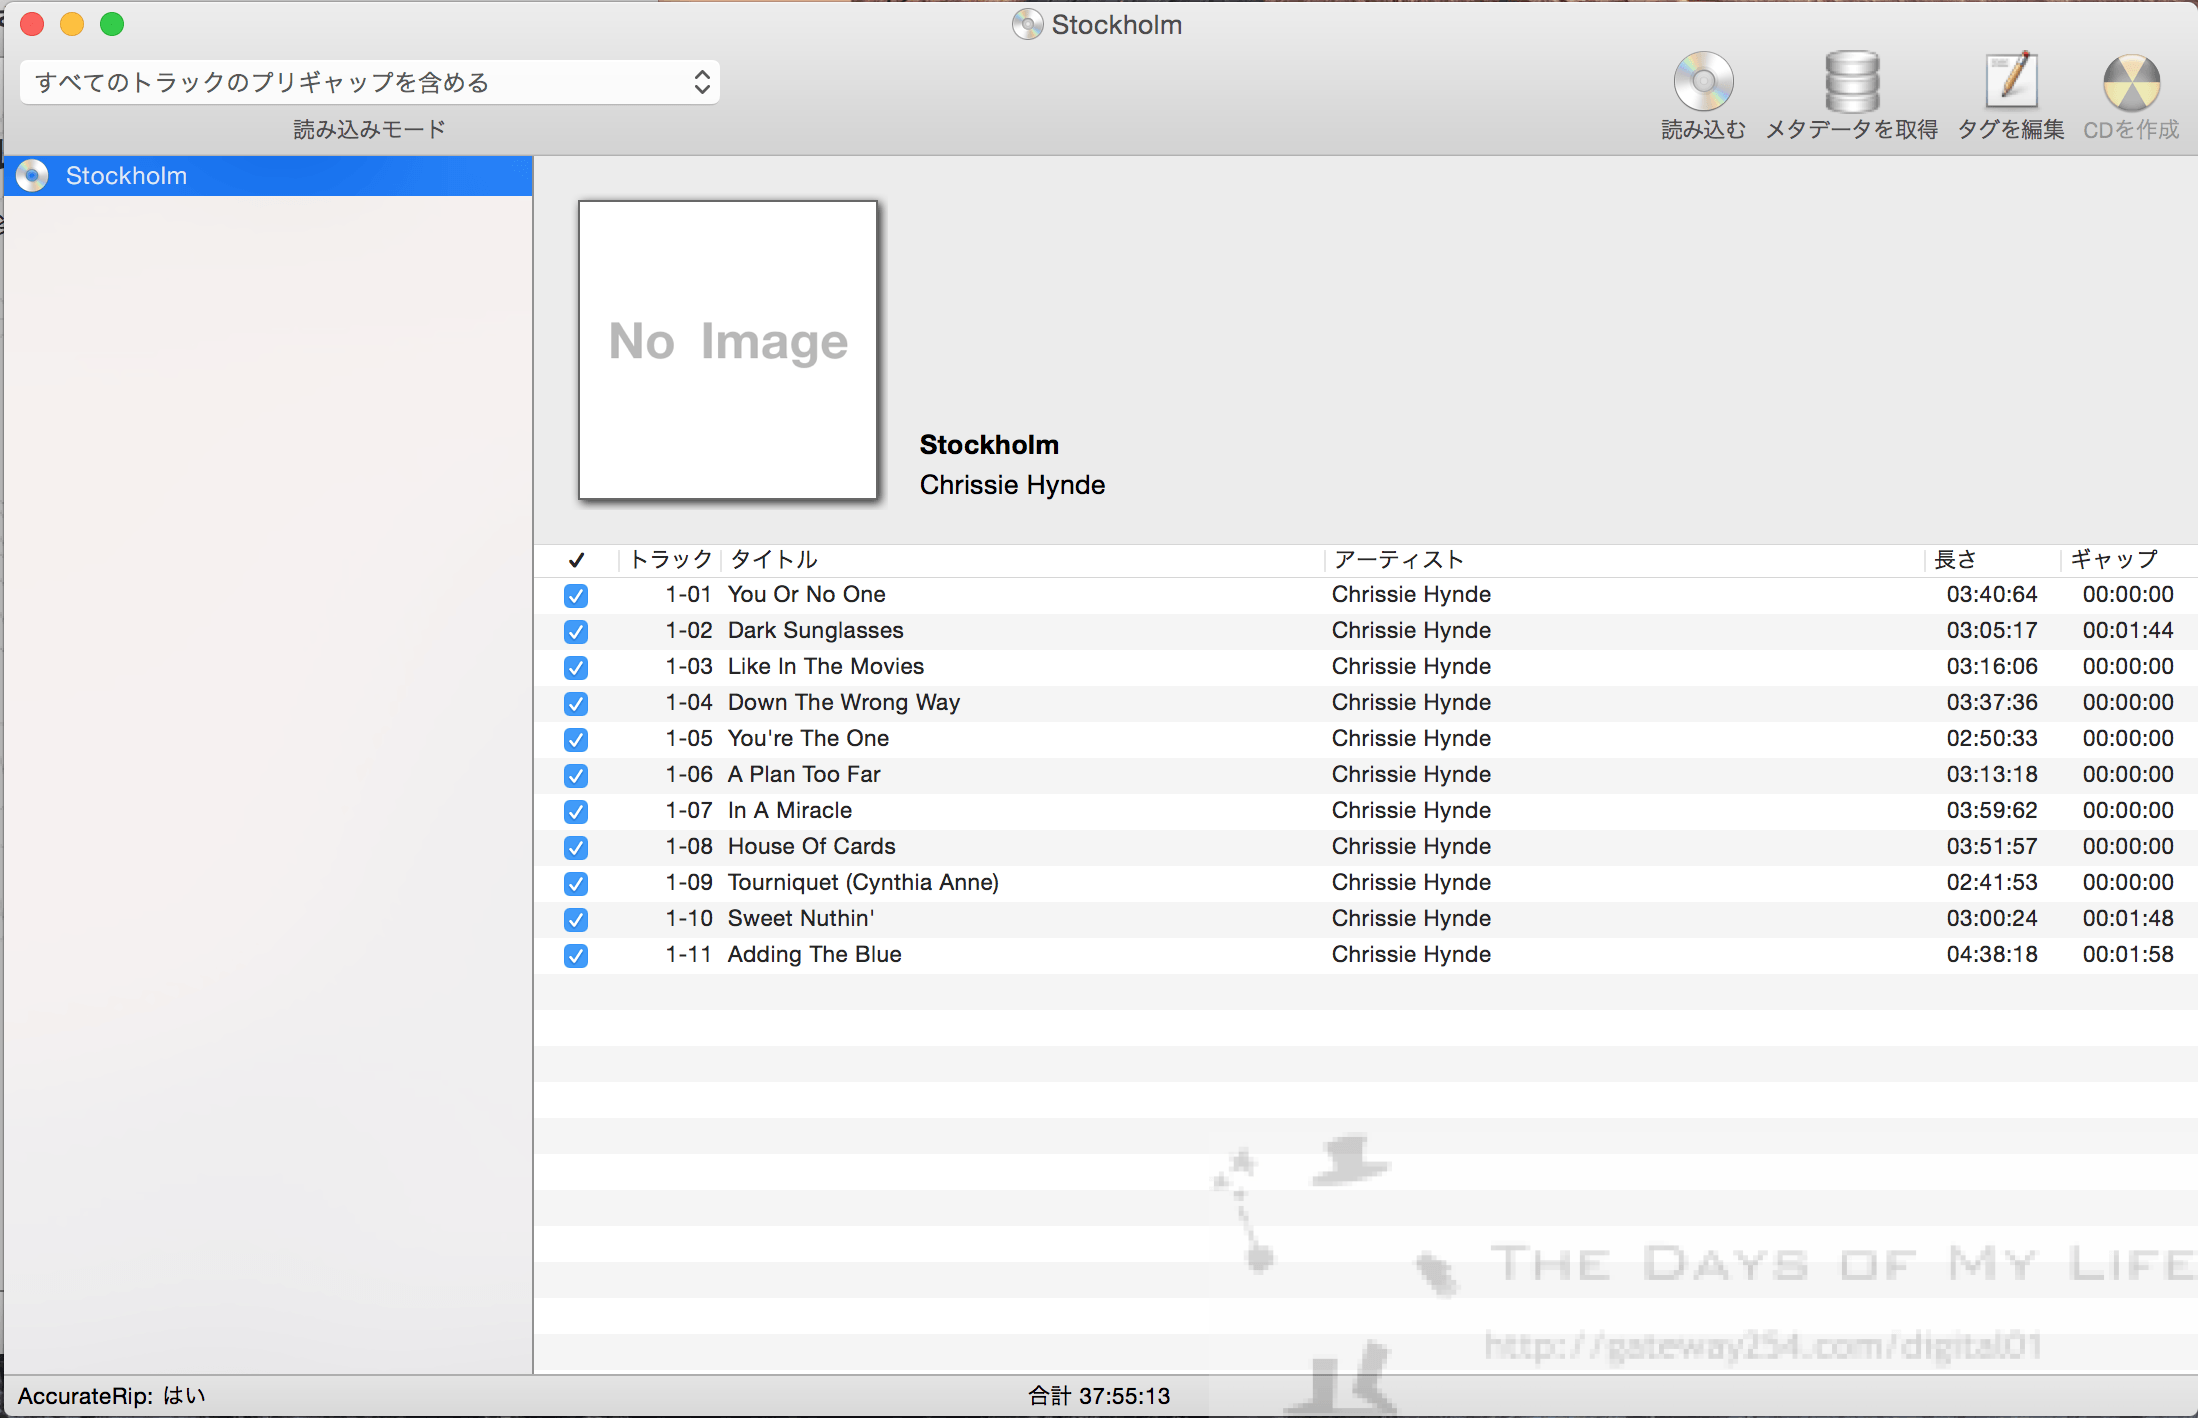Click the get metadata (メタデータを取得) database icon
2198x1418 pixels.
pos(1852,81)
